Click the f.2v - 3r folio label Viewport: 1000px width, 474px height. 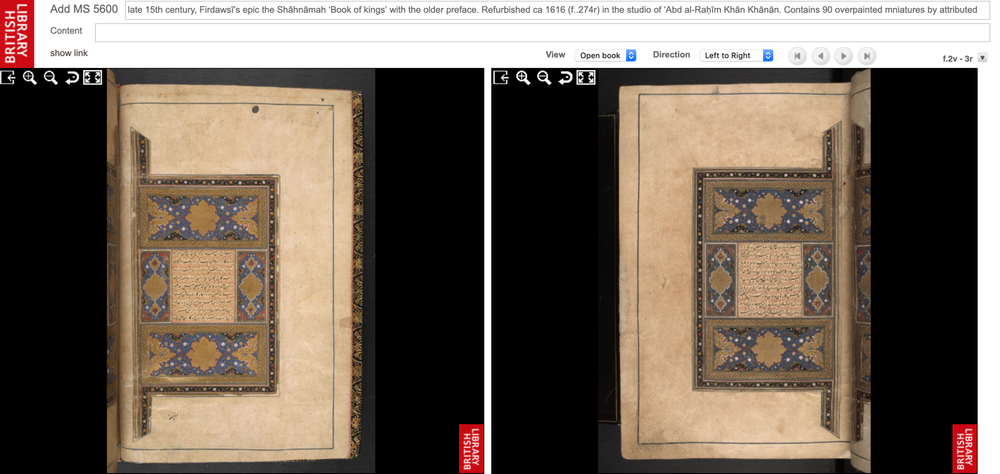[x=958, y=59]
